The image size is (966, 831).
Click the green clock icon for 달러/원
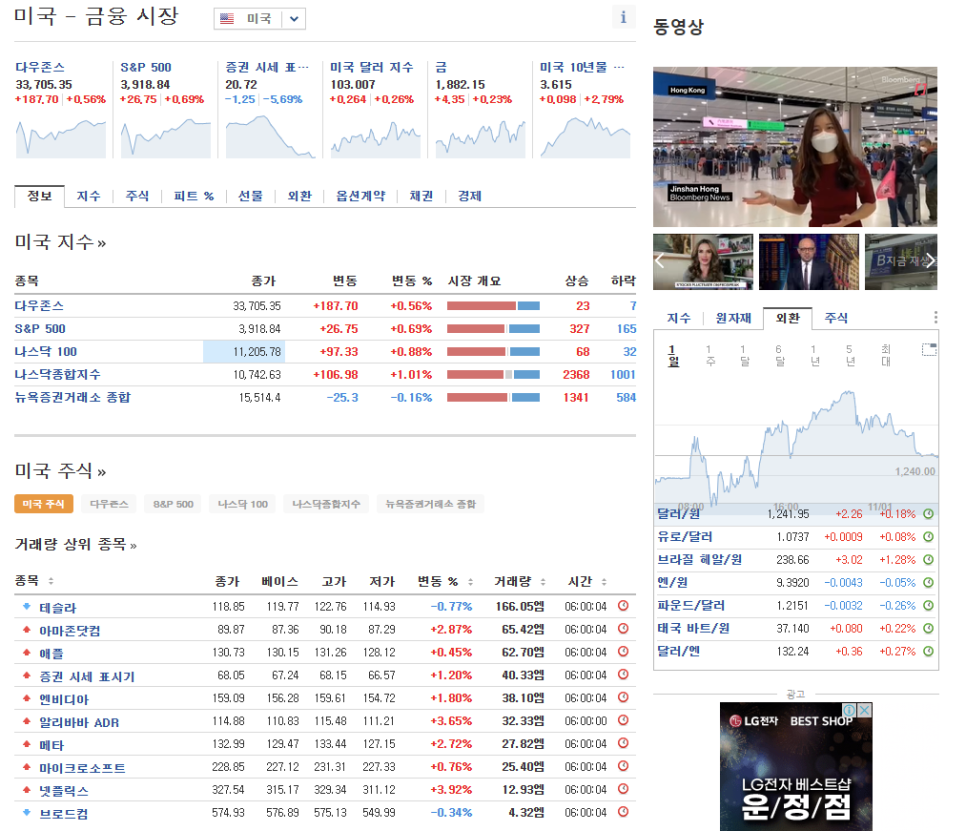coord(928,514)
